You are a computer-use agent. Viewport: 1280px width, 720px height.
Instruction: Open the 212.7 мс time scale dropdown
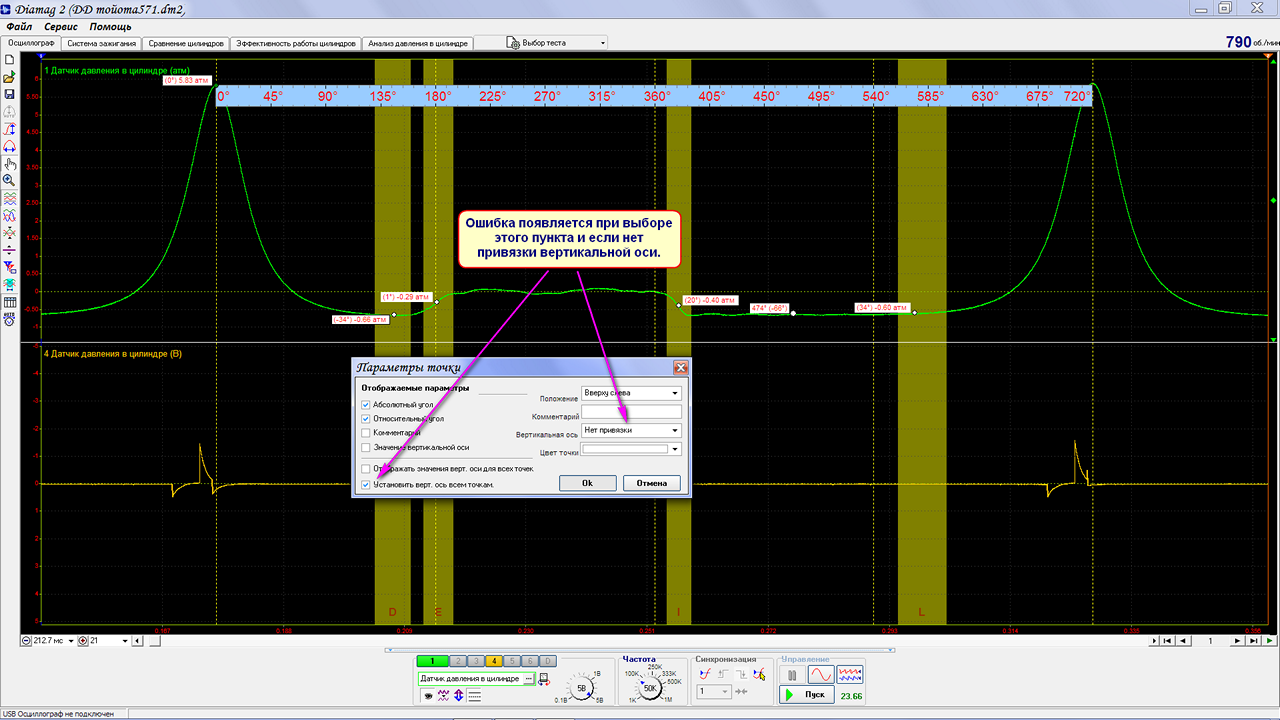click(72, 640)
